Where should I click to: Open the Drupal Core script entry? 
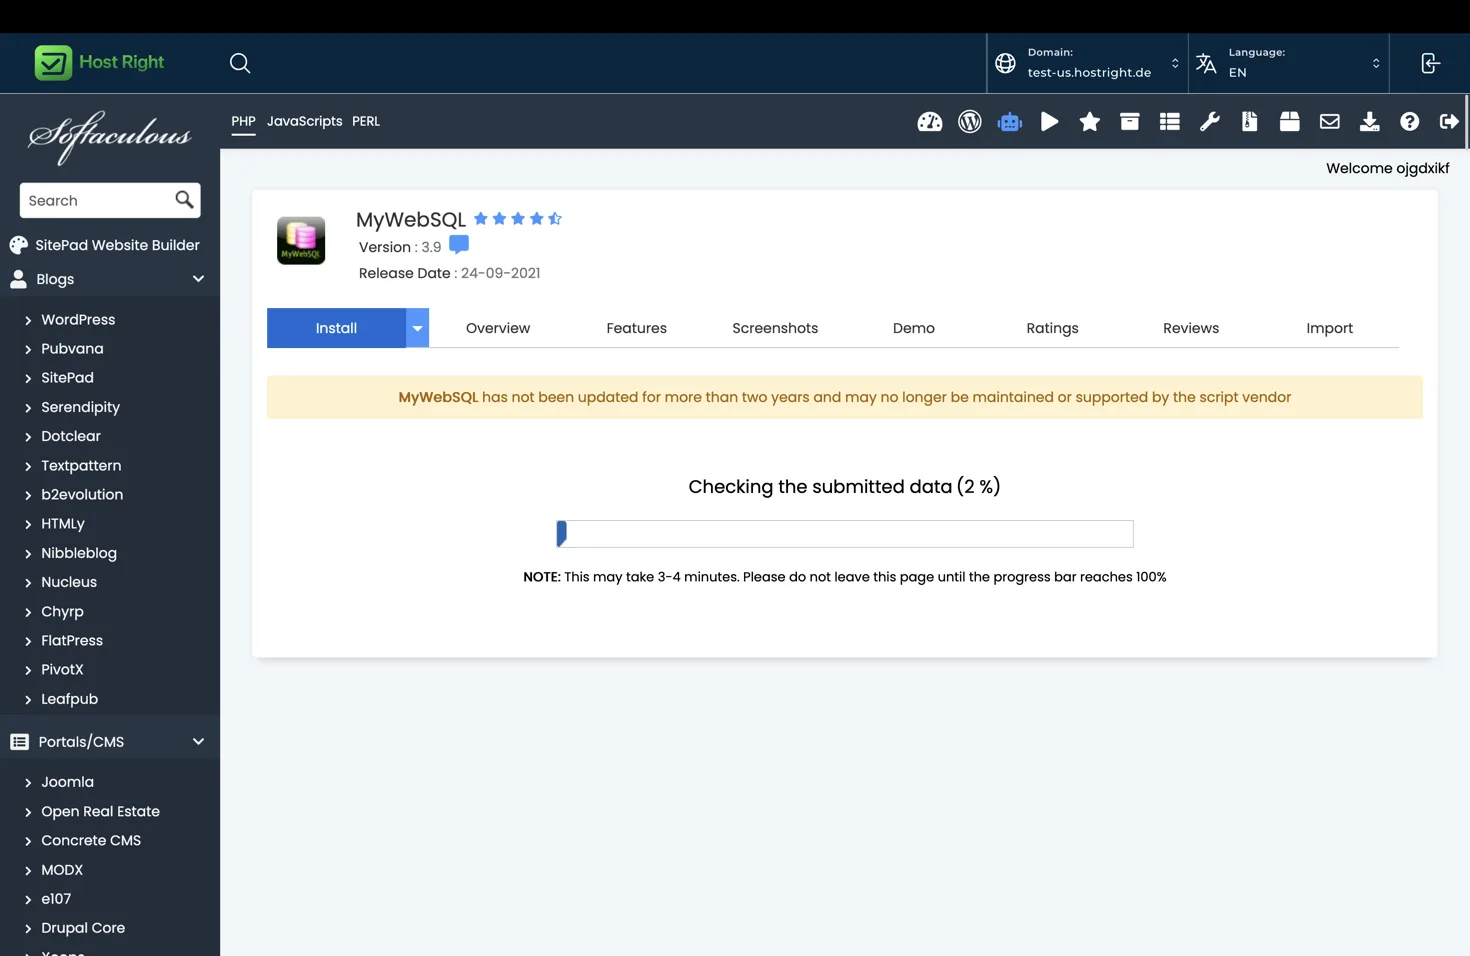click(x=83, y=928)
